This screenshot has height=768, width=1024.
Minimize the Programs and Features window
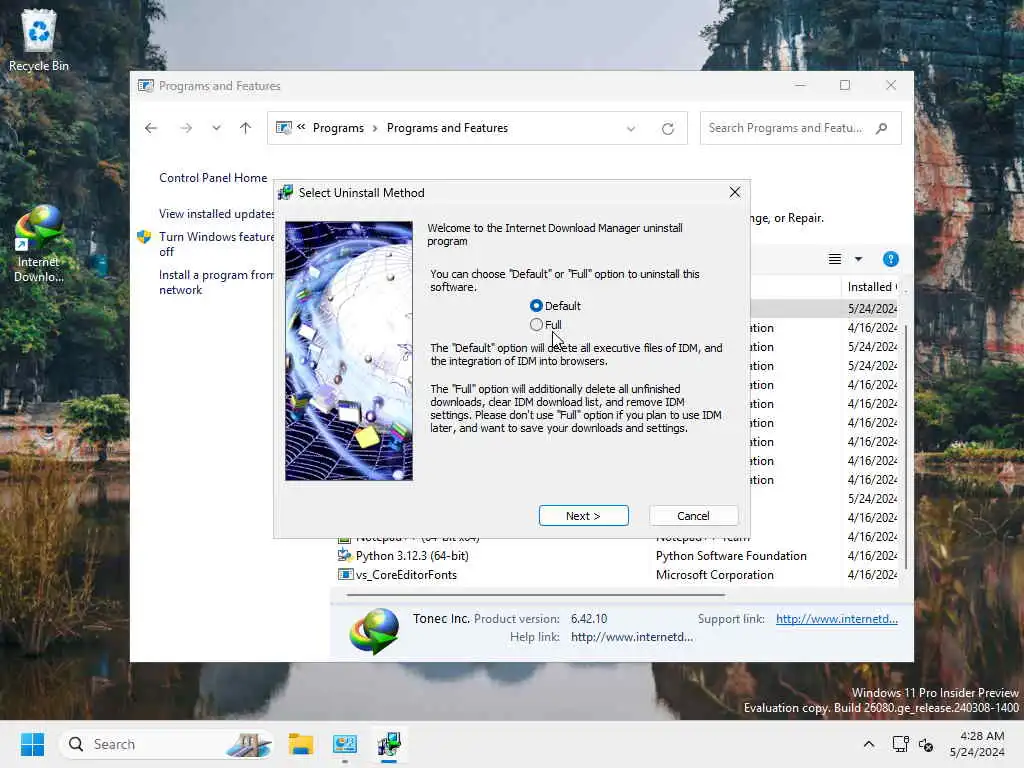pyautogui.click(x=801, y=86)
